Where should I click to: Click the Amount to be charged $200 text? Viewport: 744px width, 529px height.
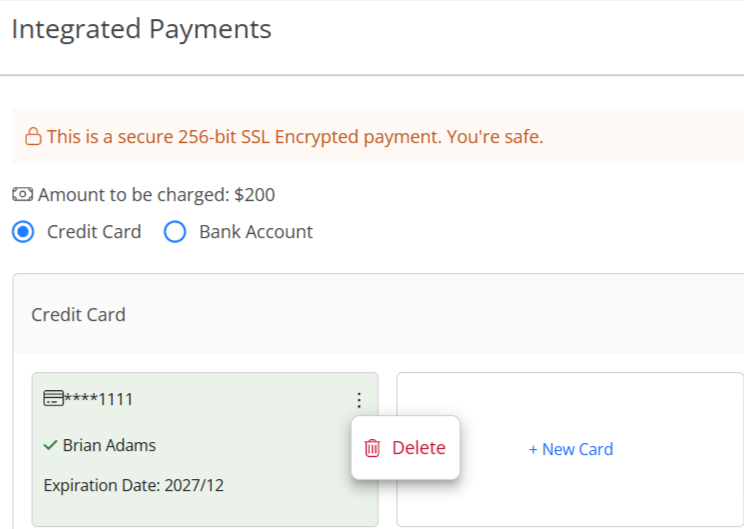pos(157,195)
